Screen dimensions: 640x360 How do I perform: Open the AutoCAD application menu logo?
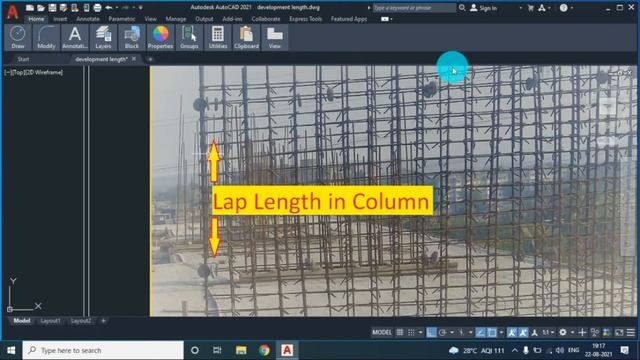[12, 11]
